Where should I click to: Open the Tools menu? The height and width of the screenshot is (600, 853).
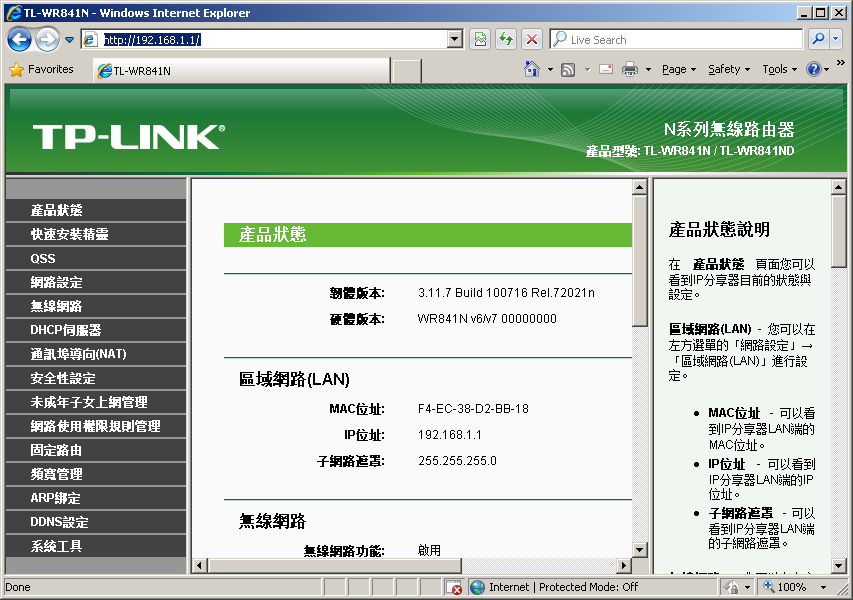pos(779,70)
